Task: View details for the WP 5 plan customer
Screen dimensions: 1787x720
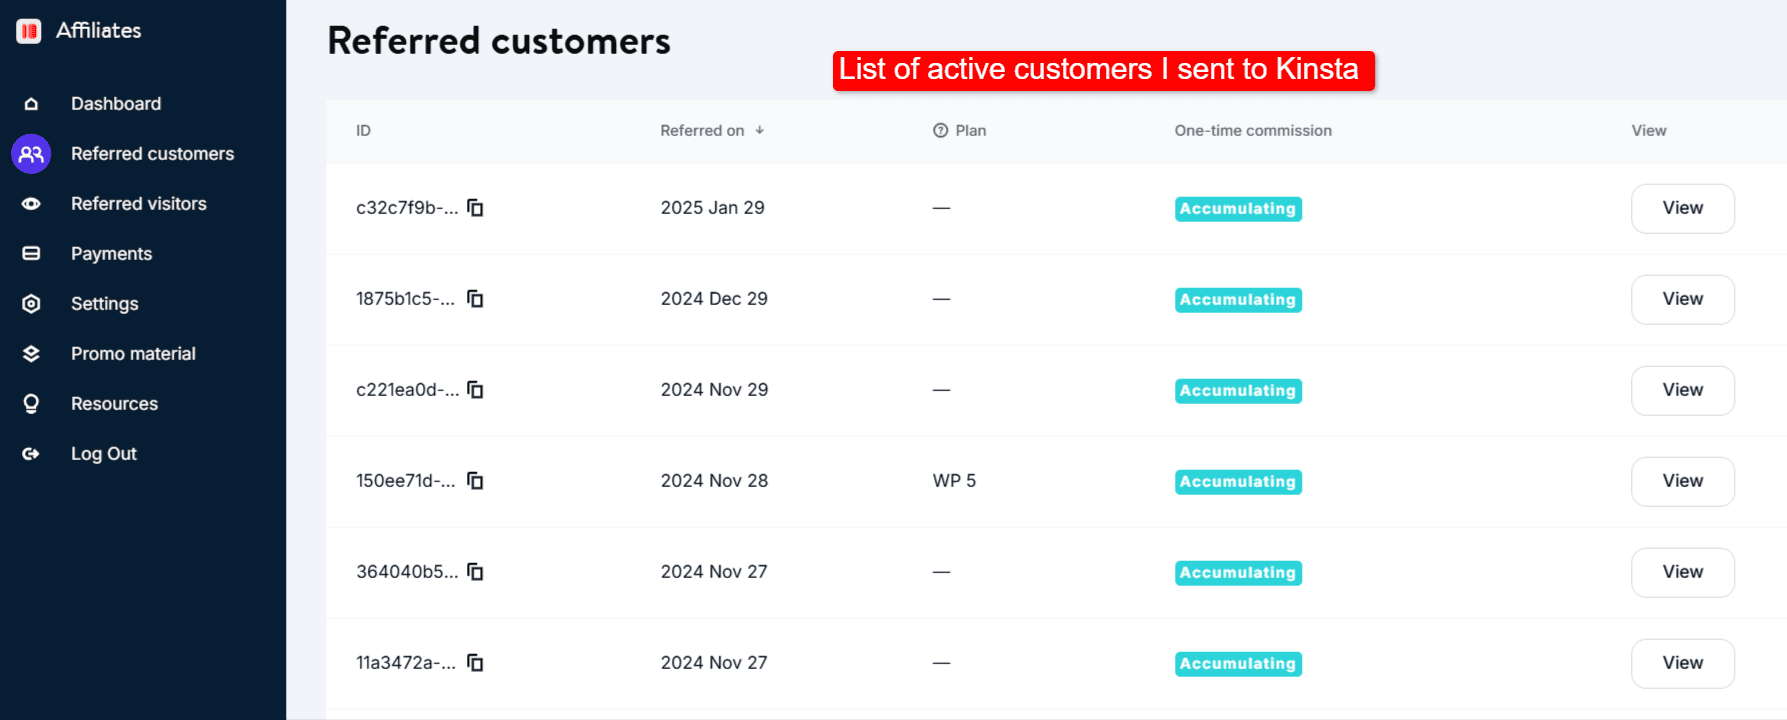Action: (x=1682, y=481)
